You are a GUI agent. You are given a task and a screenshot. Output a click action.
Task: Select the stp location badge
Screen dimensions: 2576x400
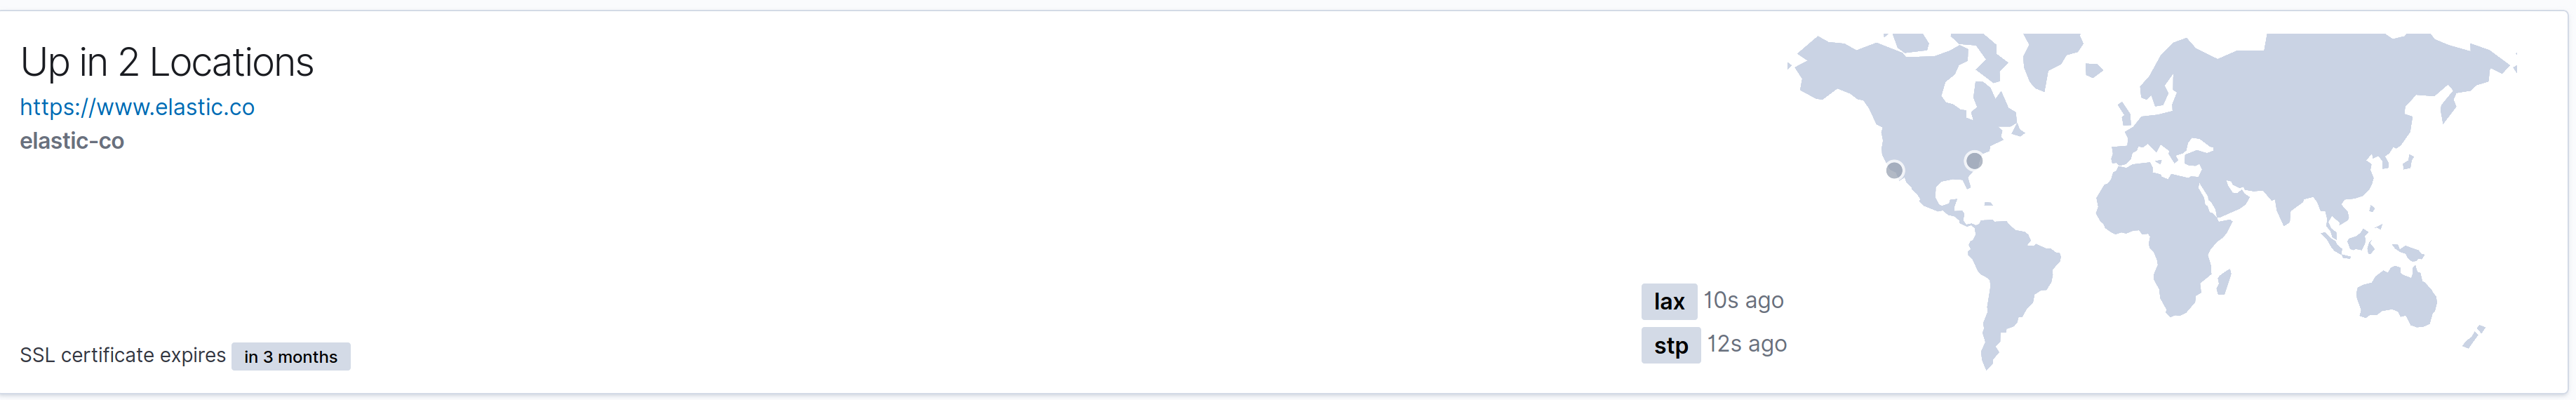point(1670,345)
